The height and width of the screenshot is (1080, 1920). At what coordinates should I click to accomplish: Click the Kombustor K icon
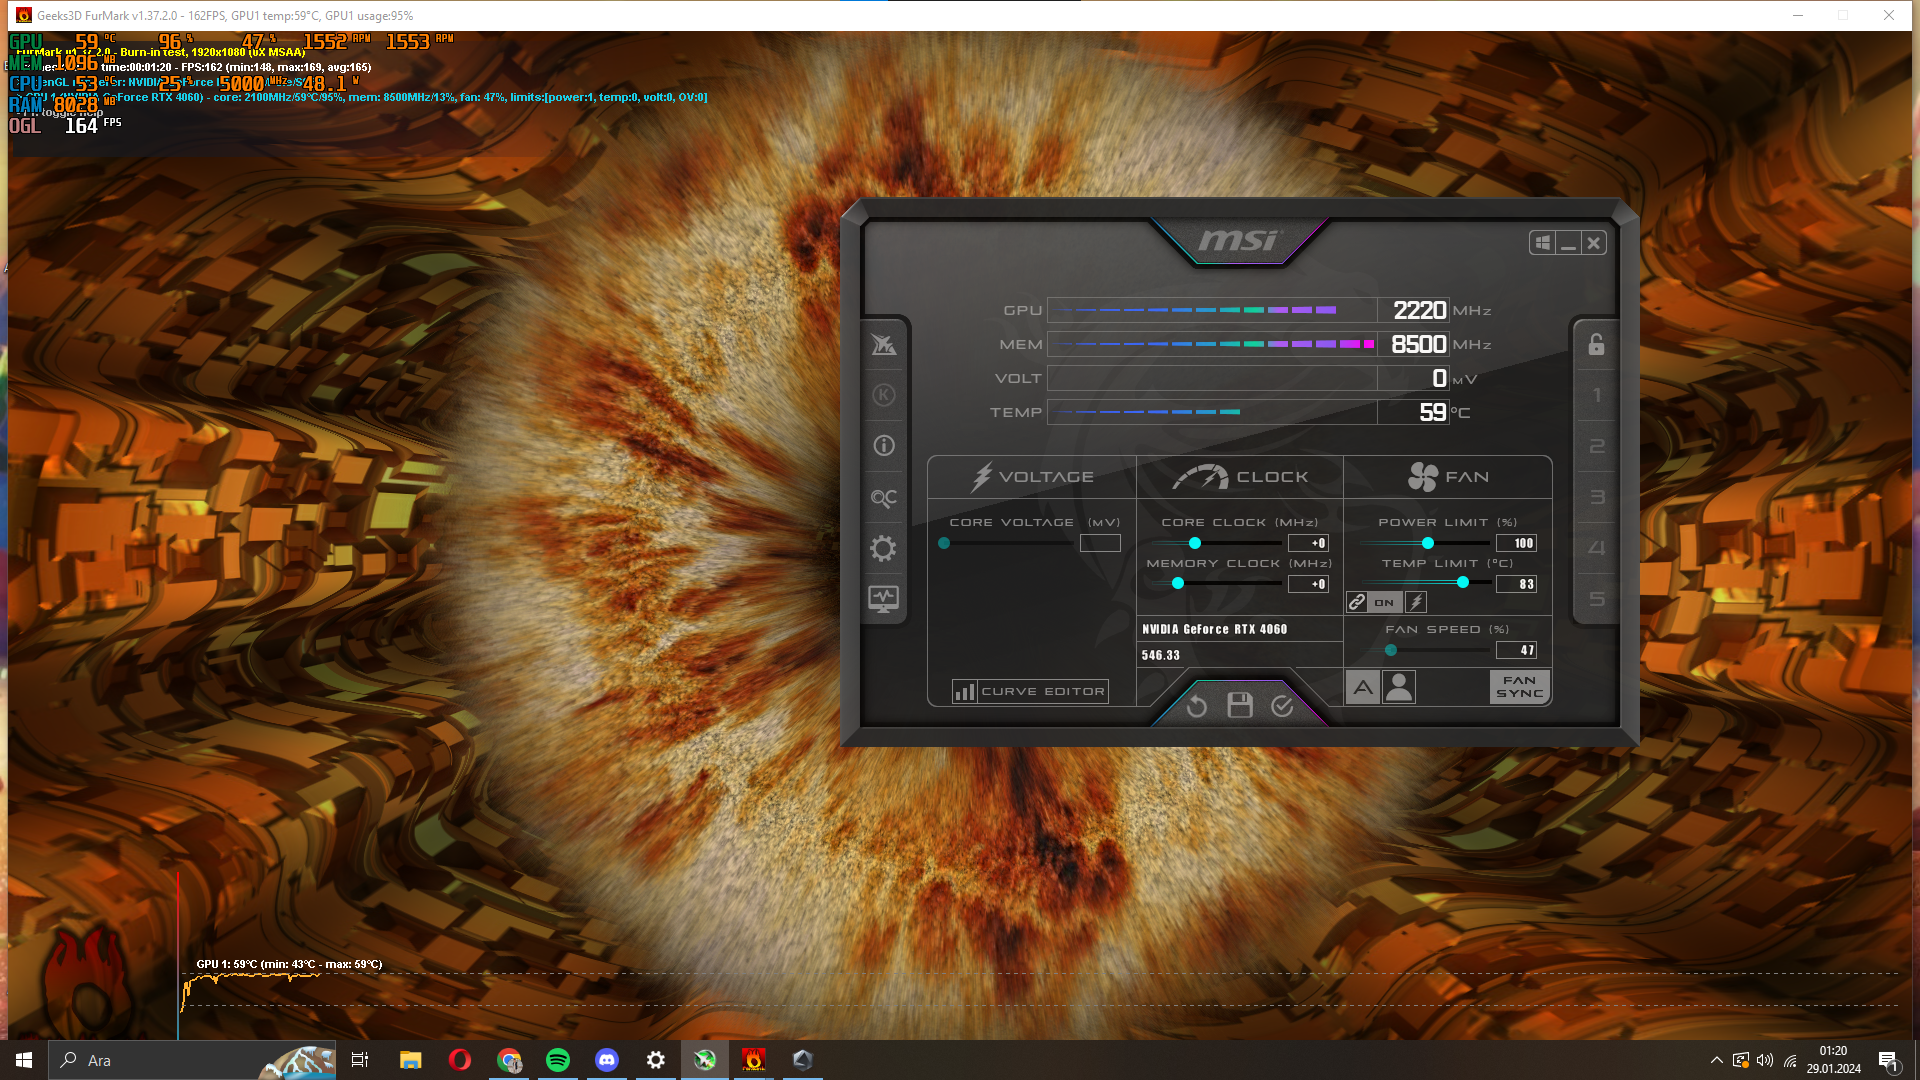[883, 395]
